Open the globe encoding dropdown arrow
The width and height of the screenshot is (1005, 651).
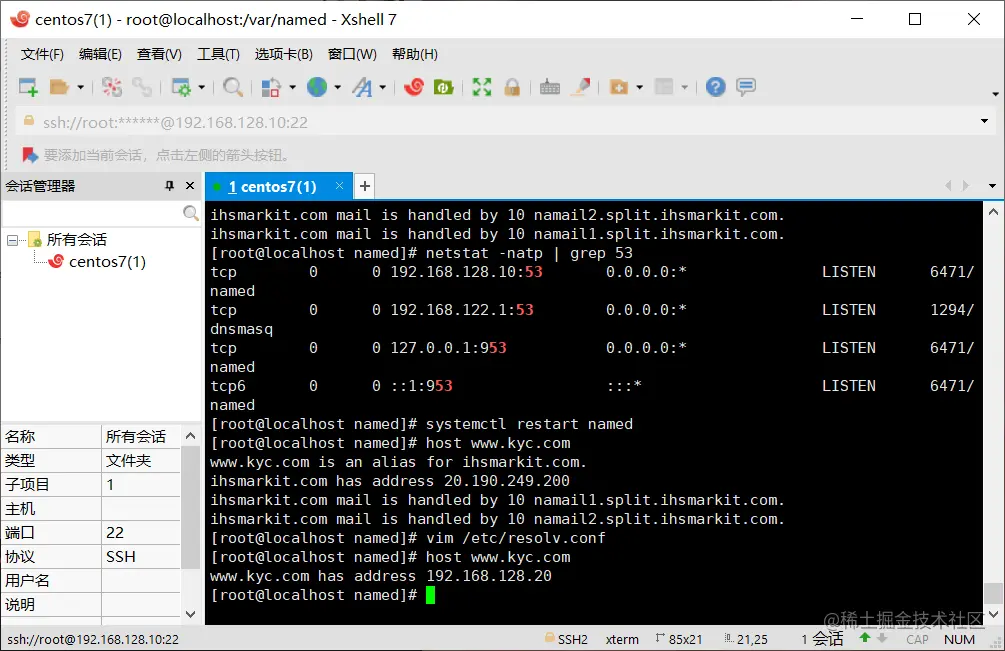coord(337,87)
